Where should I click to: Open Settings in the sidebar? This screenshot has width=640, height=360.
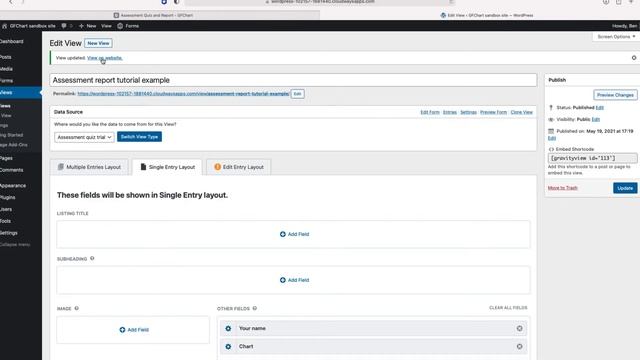[9, 233]
